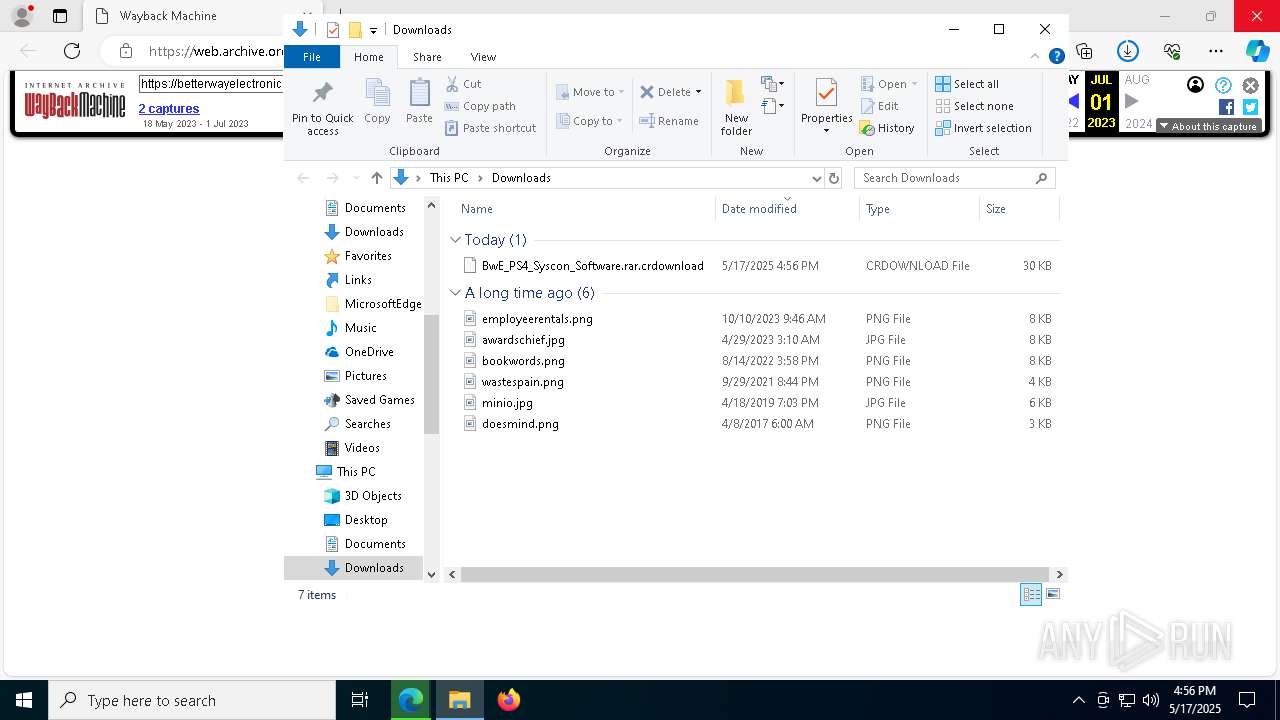Click This PC in breadcrumb path
This screenshot has width=1280, height=720.
[449, 178]
